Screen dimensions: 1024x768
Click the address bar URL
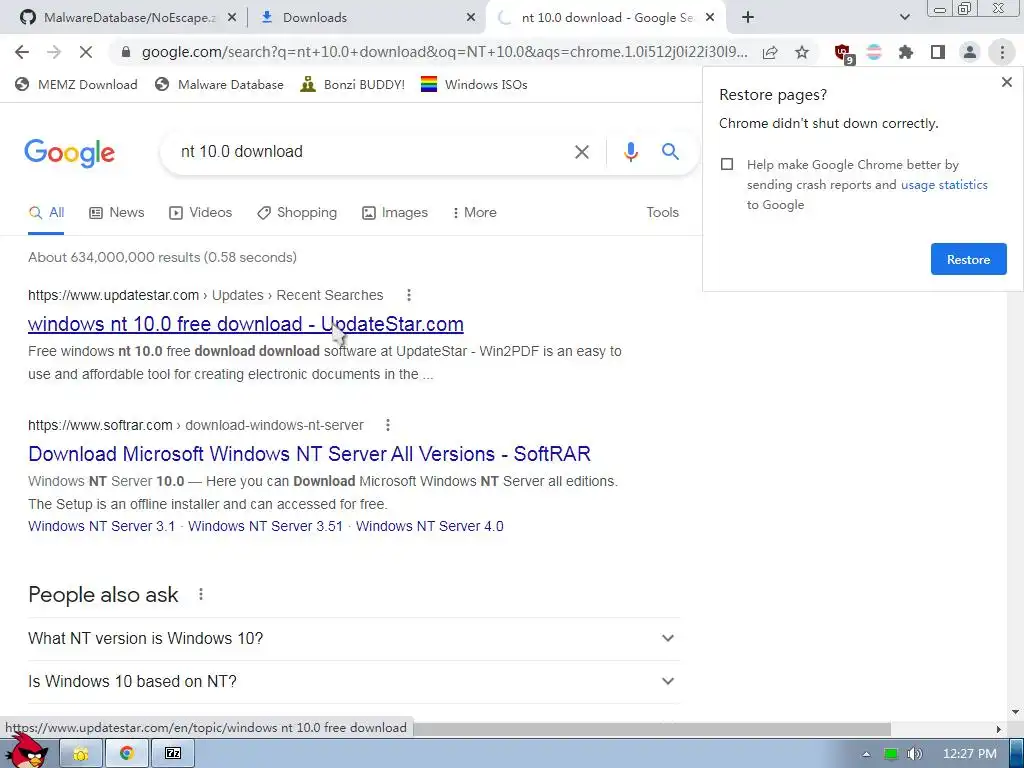click(x=444, y=52)
